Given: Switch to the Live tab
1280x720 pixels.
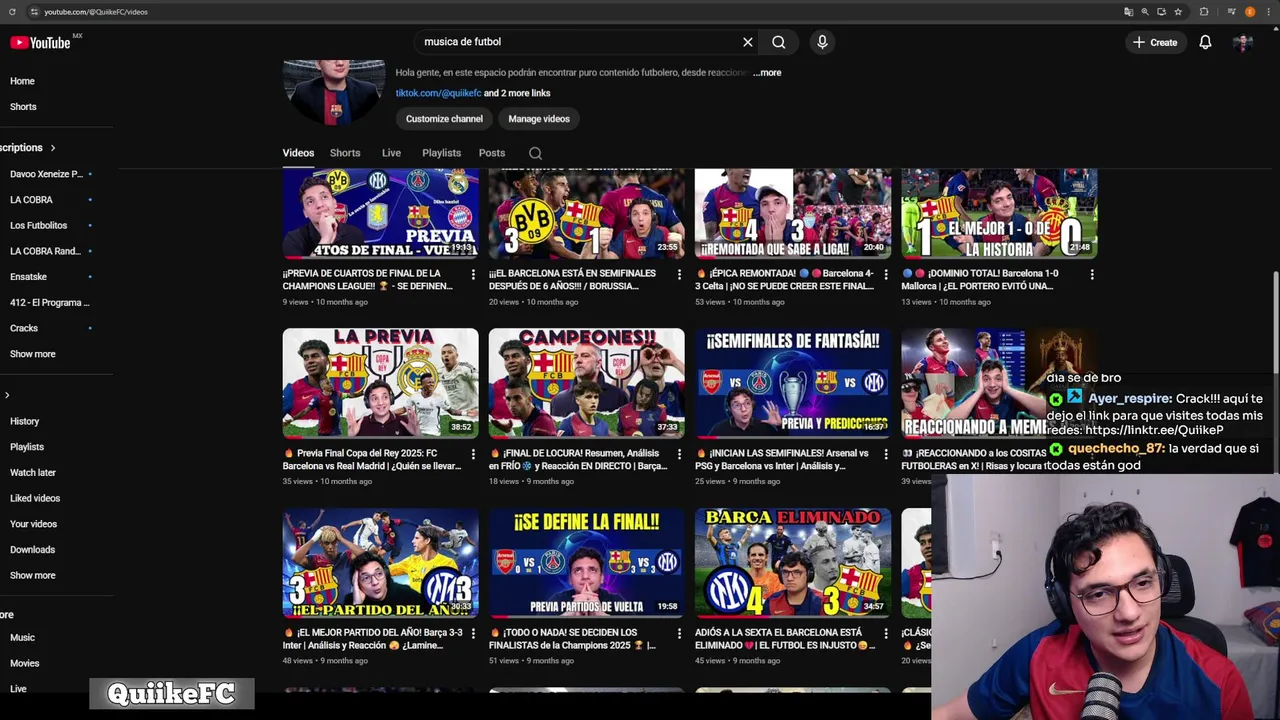Looking at the screenshot, I should point(391,153).
